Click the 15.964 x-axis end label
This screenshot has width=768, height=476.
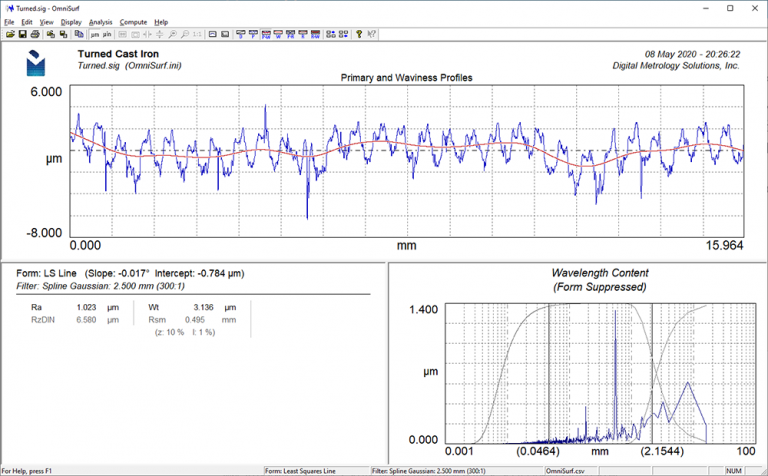(724, 245)
